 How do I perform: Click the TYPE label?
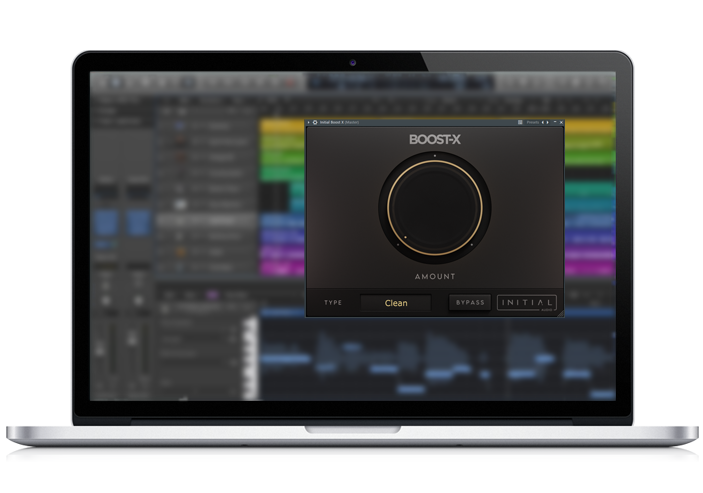click(333, 303)
